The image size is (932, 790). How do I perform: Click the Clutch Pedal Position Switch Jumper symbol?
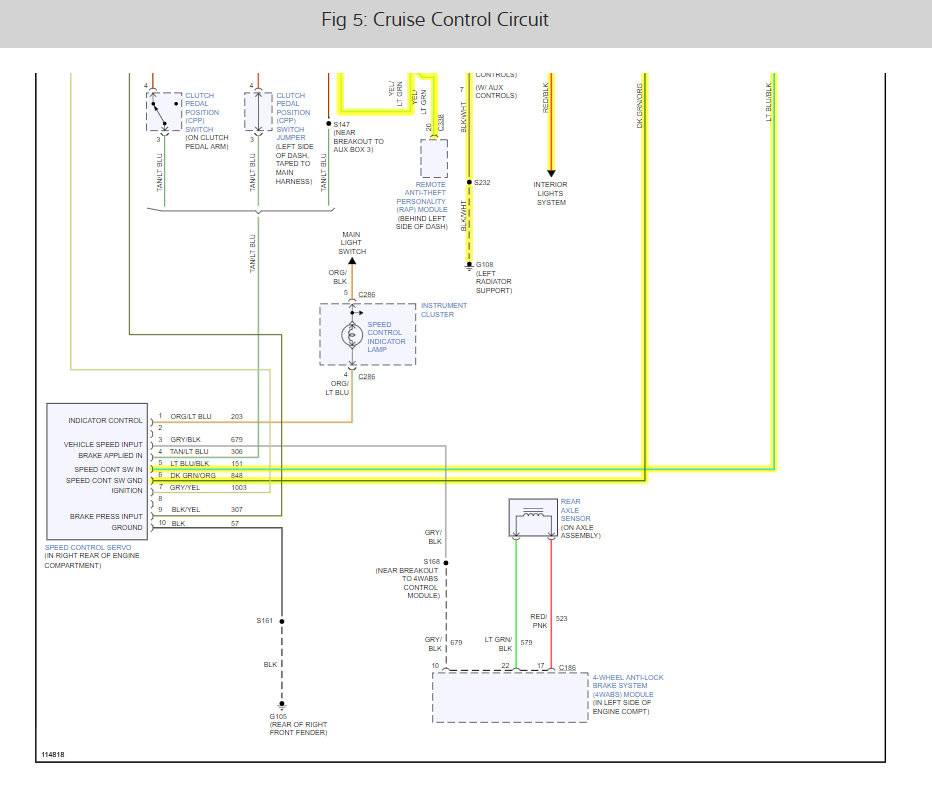[x=257, y=110]
